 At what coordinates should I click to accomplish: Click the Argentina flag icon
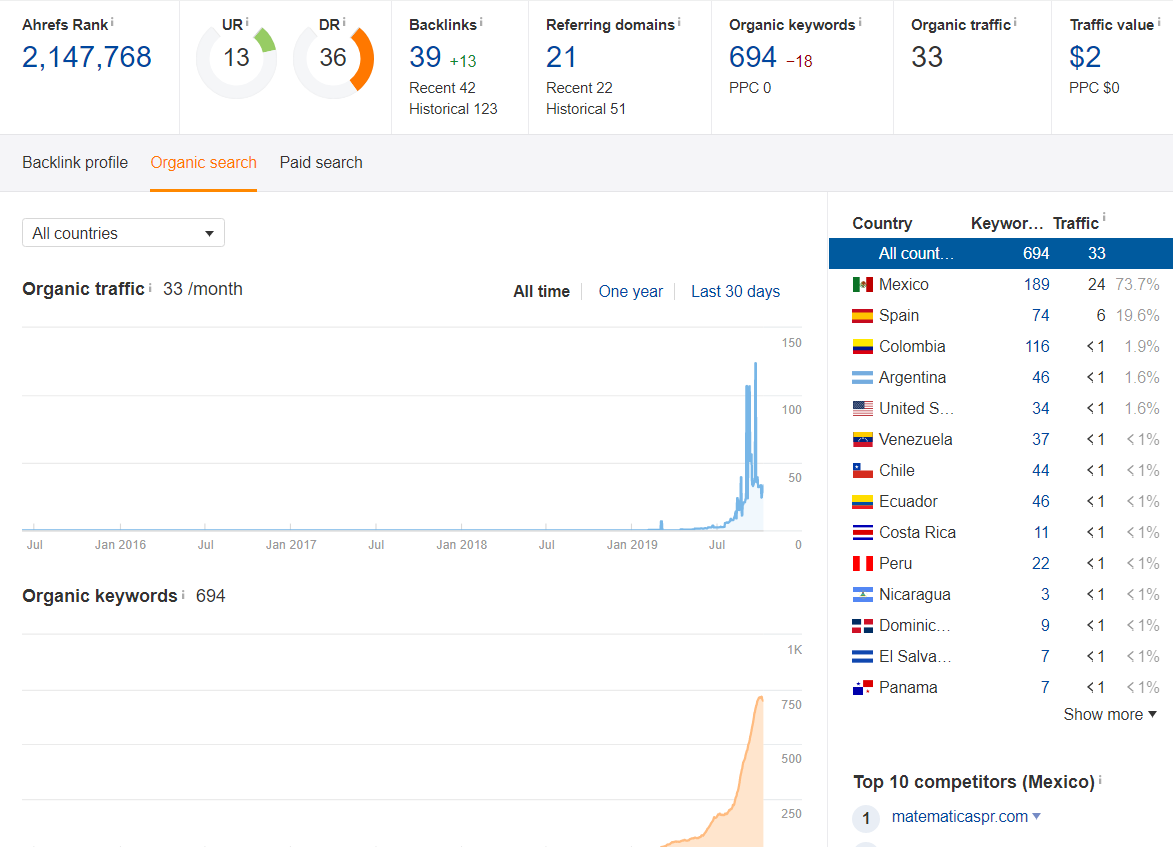click(x=863, y=378)
